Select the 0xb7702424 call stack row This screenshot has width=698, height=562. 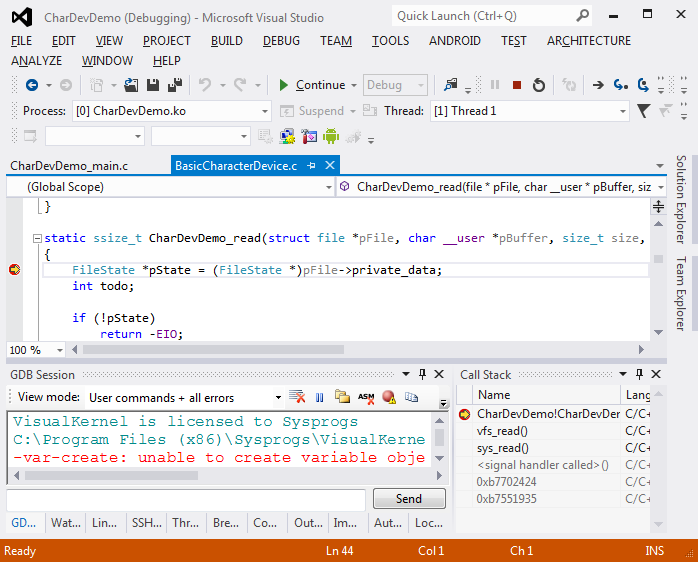pos(553,482)
